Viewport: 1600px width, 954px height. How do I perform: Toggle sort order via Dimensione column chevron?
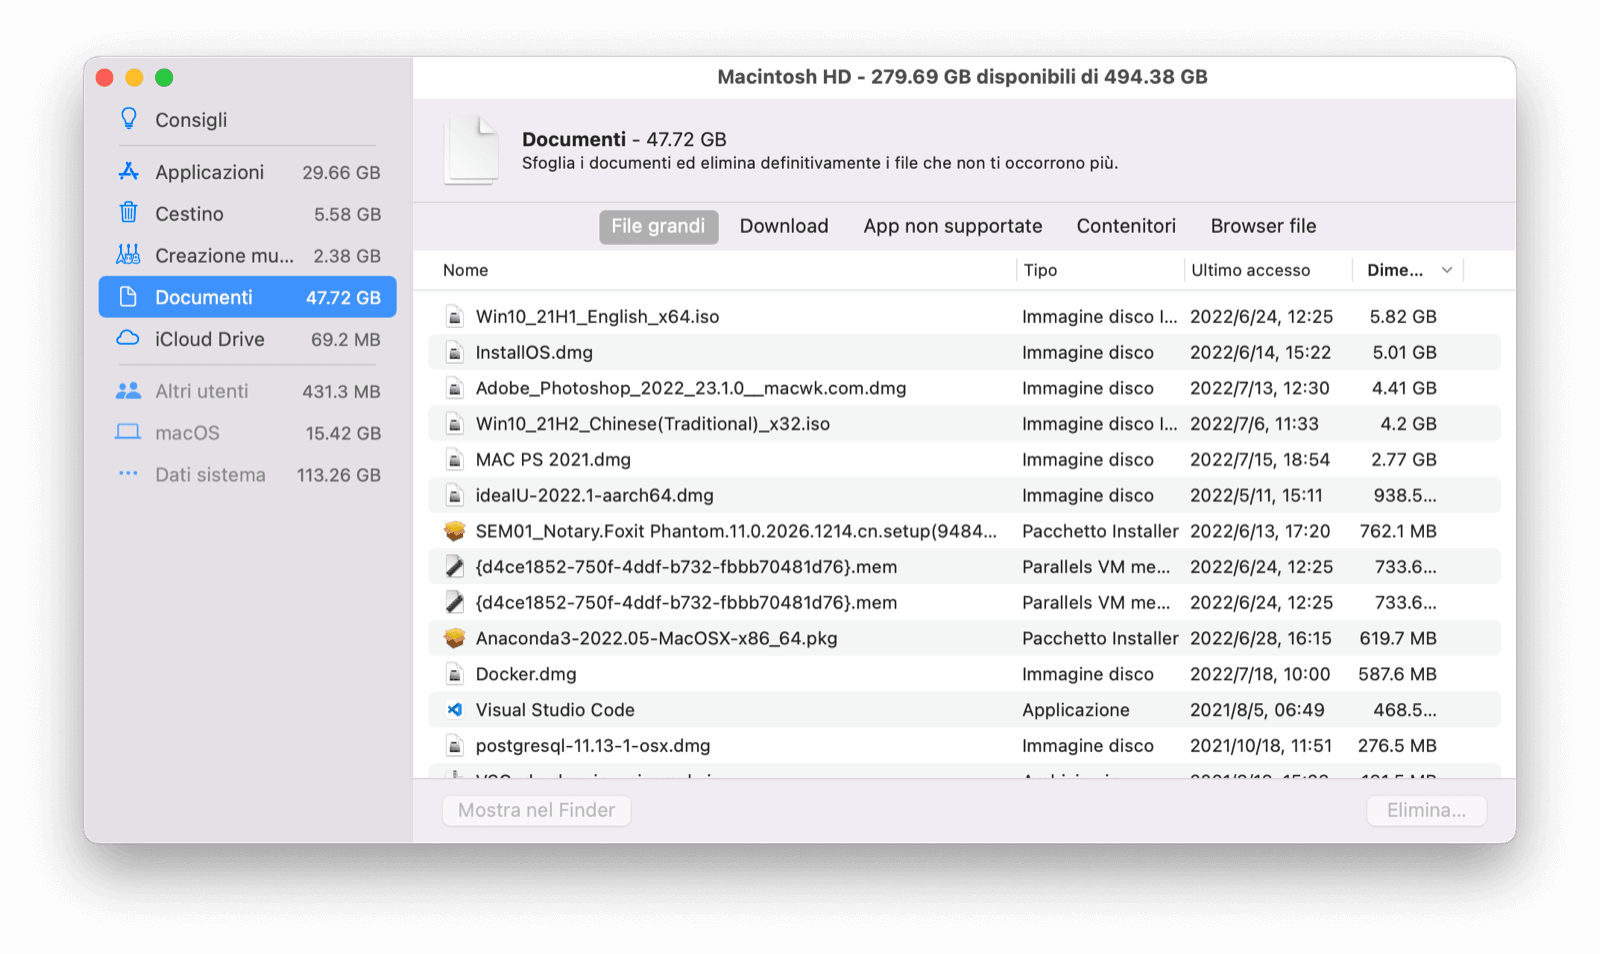coord(1447,270)
